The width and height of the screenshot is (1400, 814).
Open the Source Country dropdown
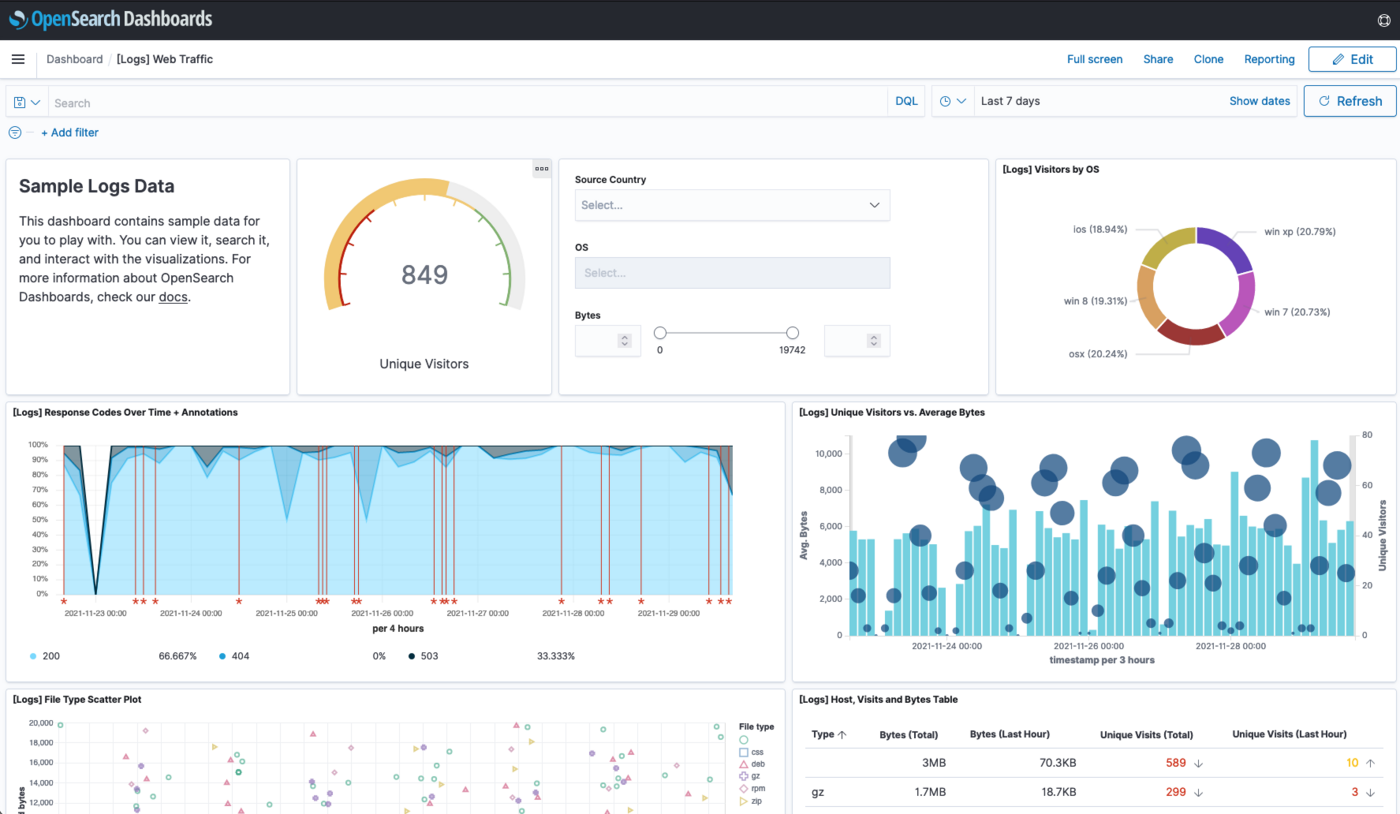(732, 205)
